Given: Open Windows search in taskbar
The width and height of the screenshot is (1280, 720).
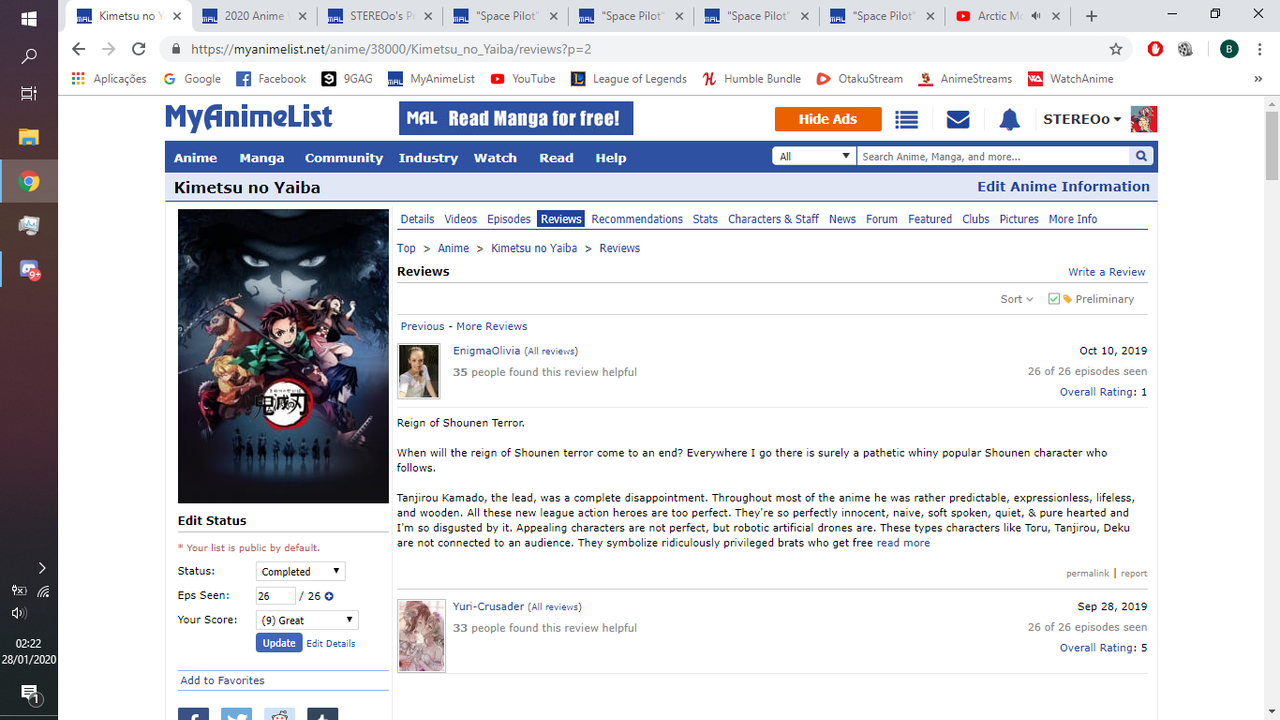Looking at the screenshot, I should [29, 56].
